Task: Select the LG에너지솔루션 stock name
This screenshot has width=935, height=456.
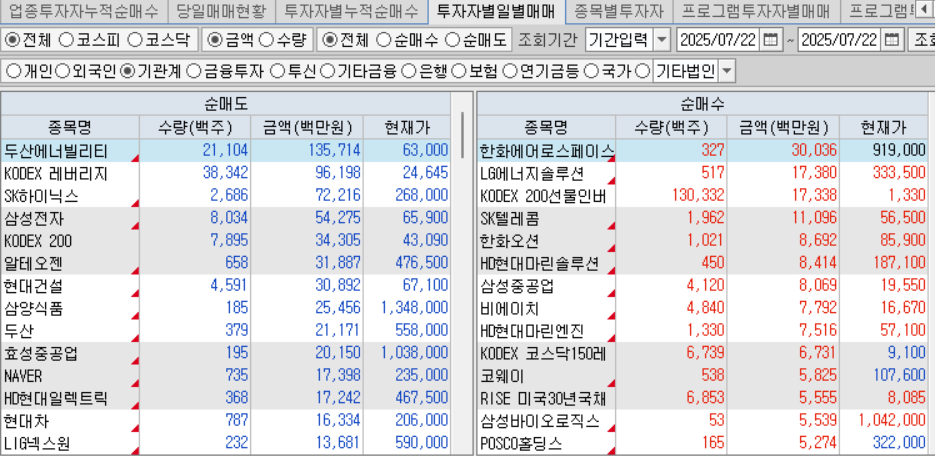Action: [x=532, y=173]
